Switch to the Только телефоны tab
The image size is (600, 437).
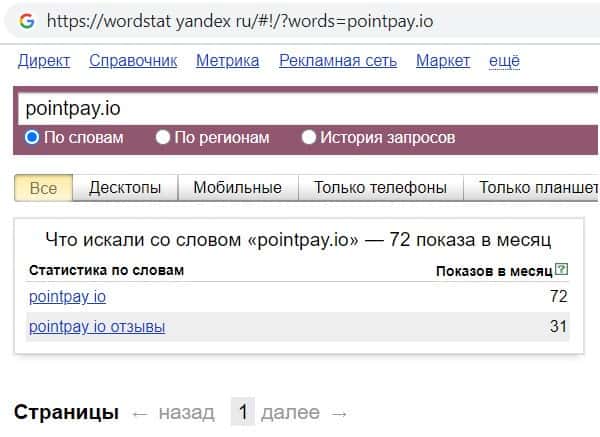(x=380, y=188)
